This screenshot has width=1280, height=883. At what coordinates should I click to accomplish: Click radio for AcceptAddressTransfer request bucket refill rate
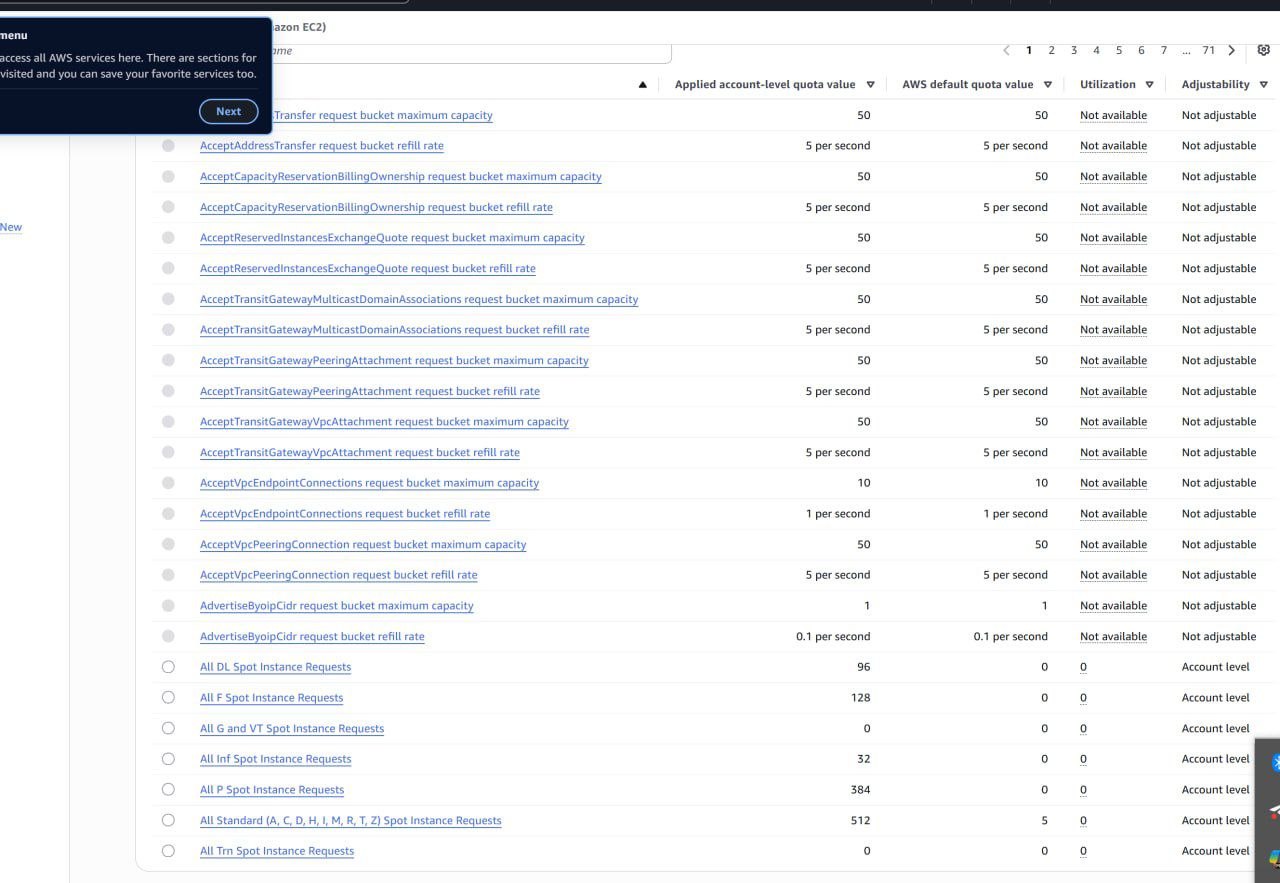pyautogui.click(x=168, y=146)
